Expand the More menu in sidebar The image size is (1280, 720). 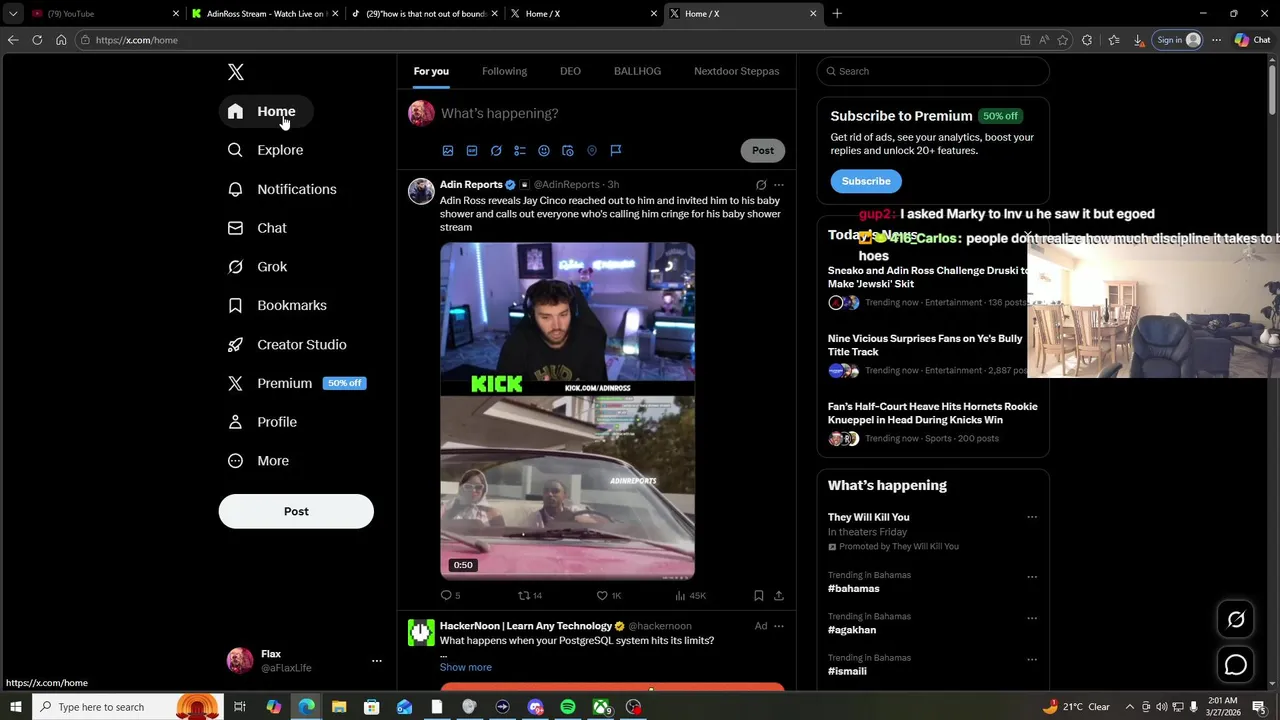pyautogui.click(x=258, y=461)
